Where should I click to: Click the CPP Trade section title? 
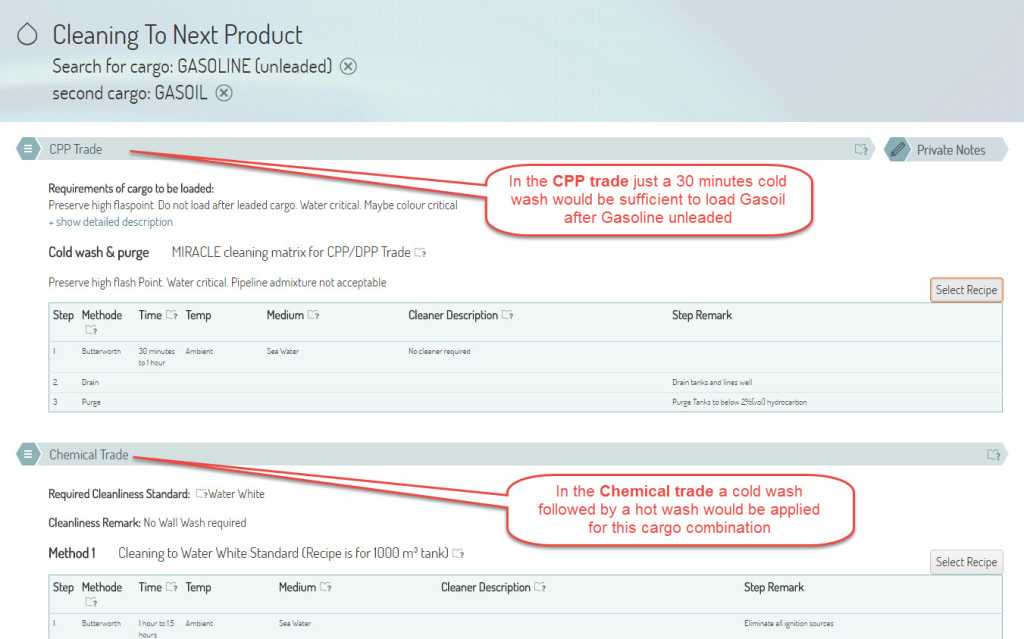coord(76,149)
